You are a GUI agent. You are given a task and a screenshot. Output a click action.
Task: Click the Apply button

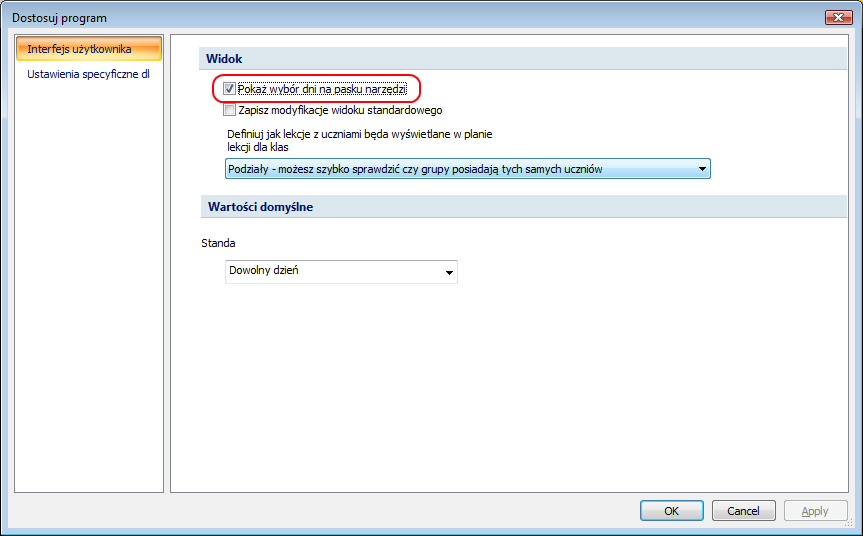[815, 511]
